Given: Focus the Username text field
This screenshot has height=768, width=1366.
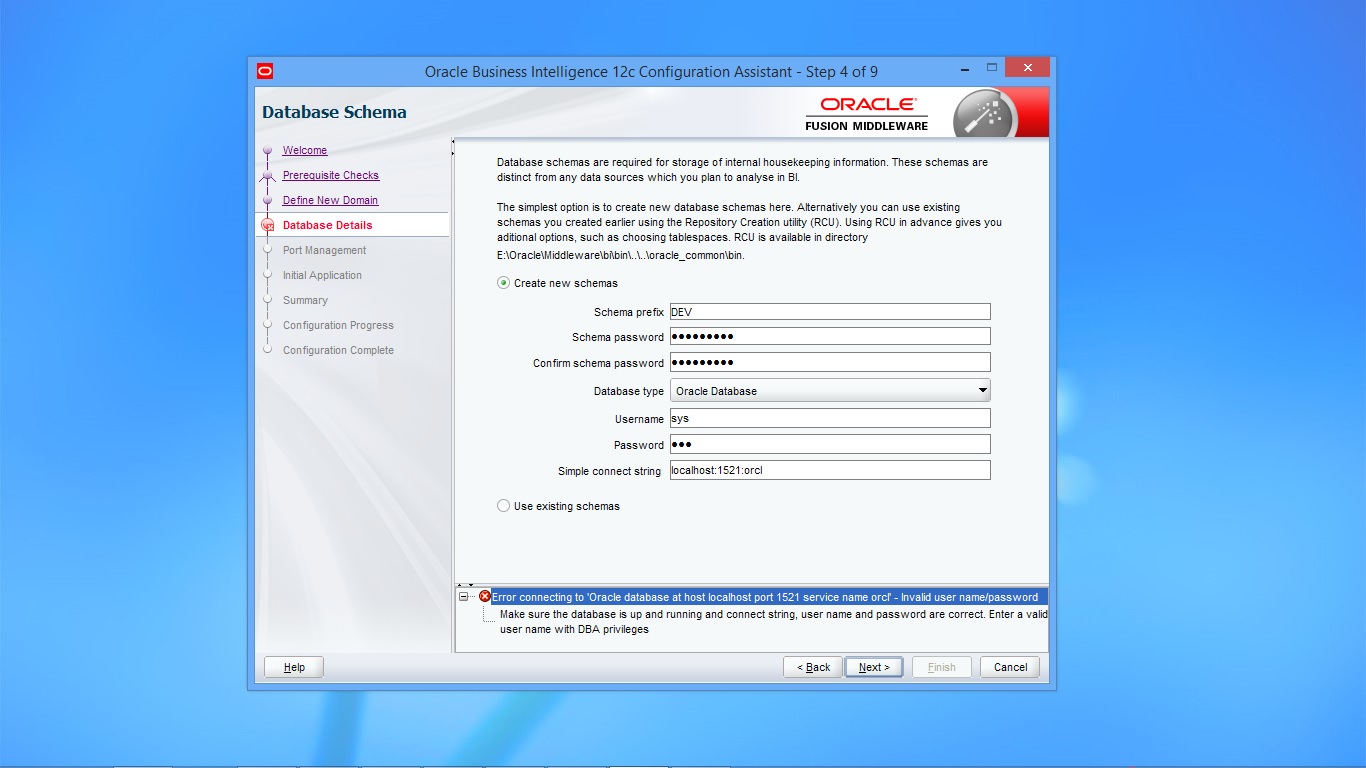Looking at the screenshot, I should [x=830, y=419].
